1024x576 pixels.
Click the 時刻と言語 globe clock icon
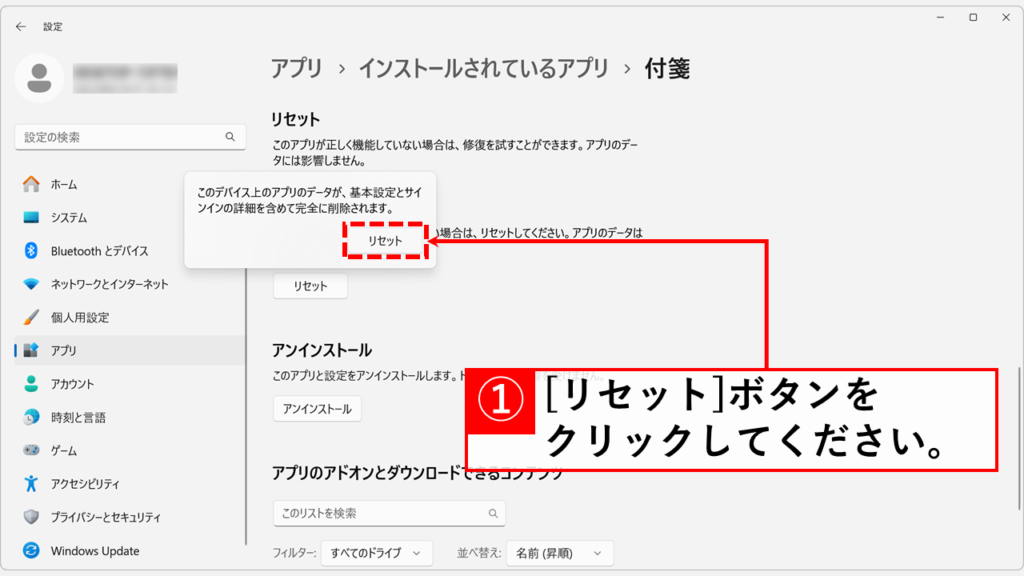tap(31, 417)
